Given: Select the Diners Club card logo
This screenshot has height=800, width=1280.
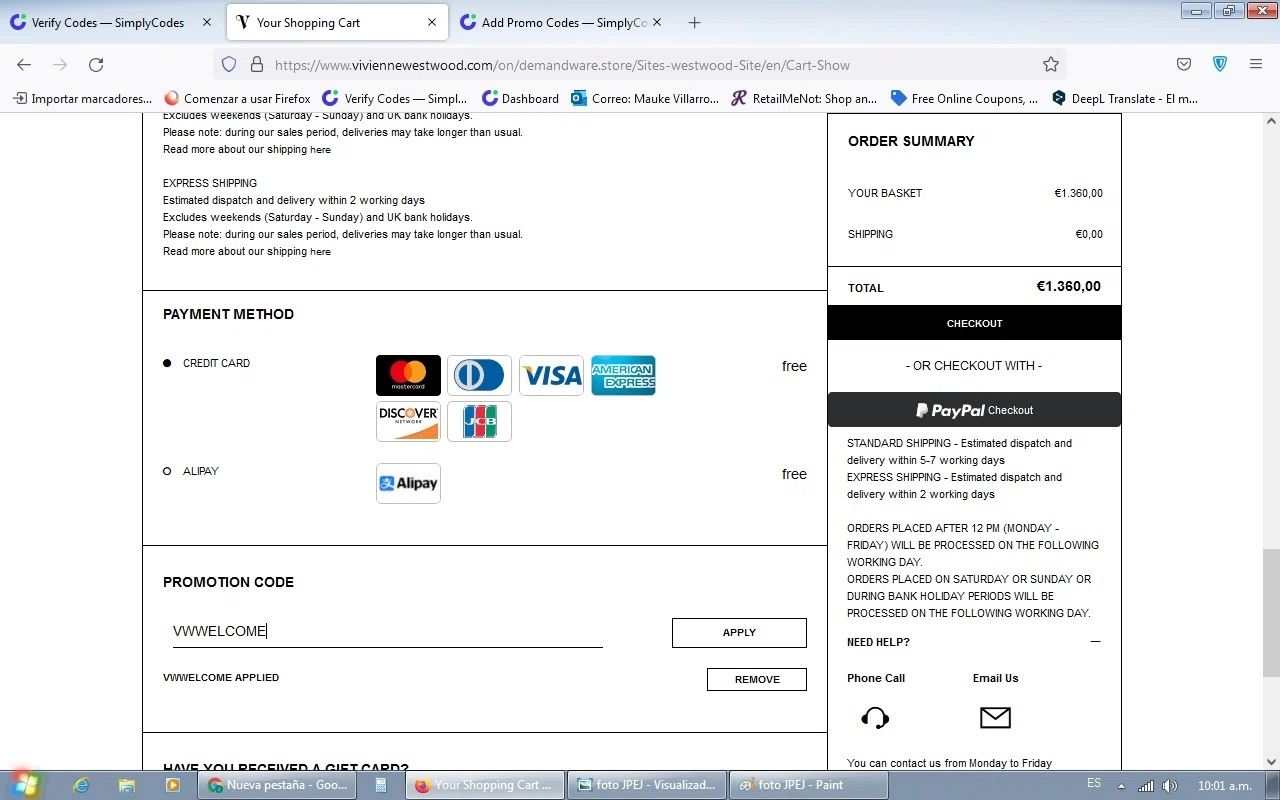Looking at the screenshot, I should click(x=479, y=375).
